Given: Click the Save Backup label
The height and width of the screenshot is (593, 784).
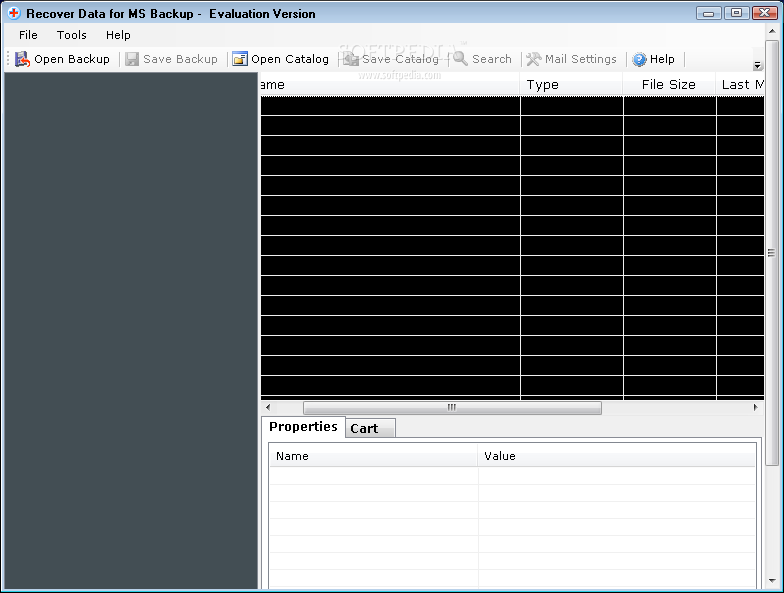Looking at the screenshot, I should coord(180,59).
